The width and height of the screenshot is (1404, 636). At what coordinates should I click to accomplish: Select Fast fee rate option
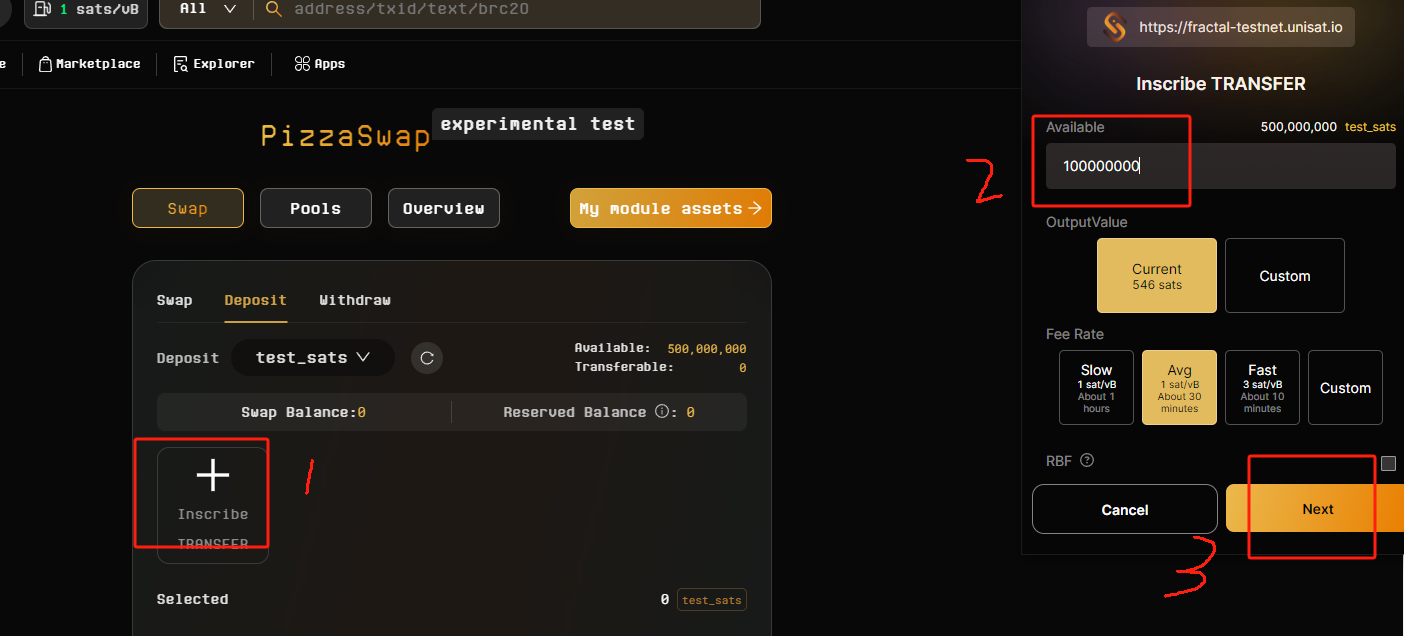click(x=1262, y=387)
